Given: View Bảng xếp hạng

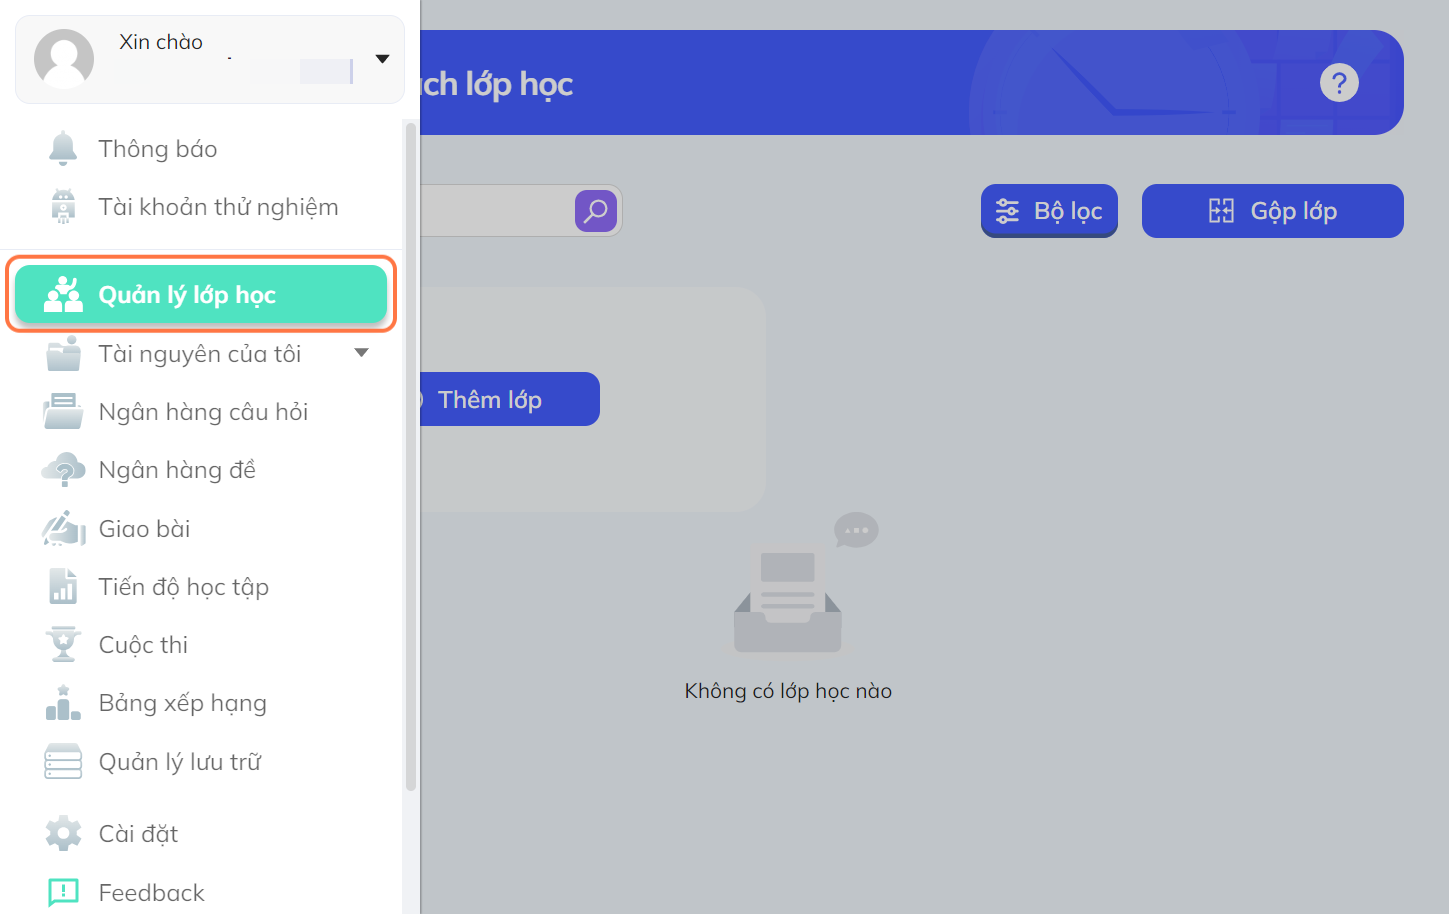Looking at the screenshot, I should [183, 703].
